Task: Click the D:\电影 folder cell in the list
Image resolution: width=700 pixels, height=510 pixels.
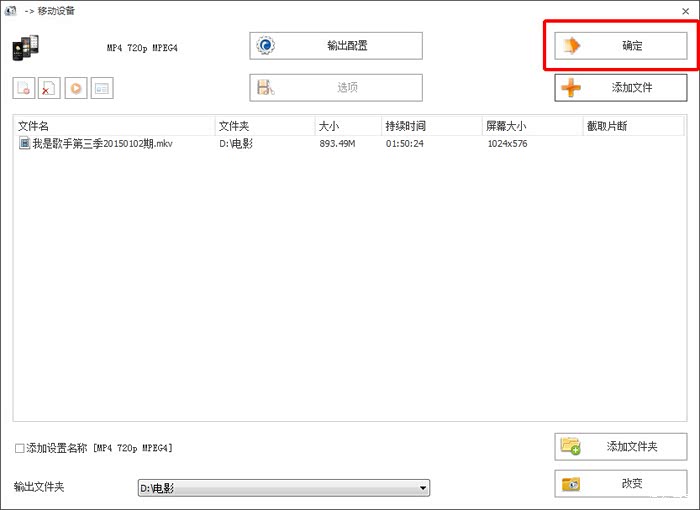Action: pos(236,144)
